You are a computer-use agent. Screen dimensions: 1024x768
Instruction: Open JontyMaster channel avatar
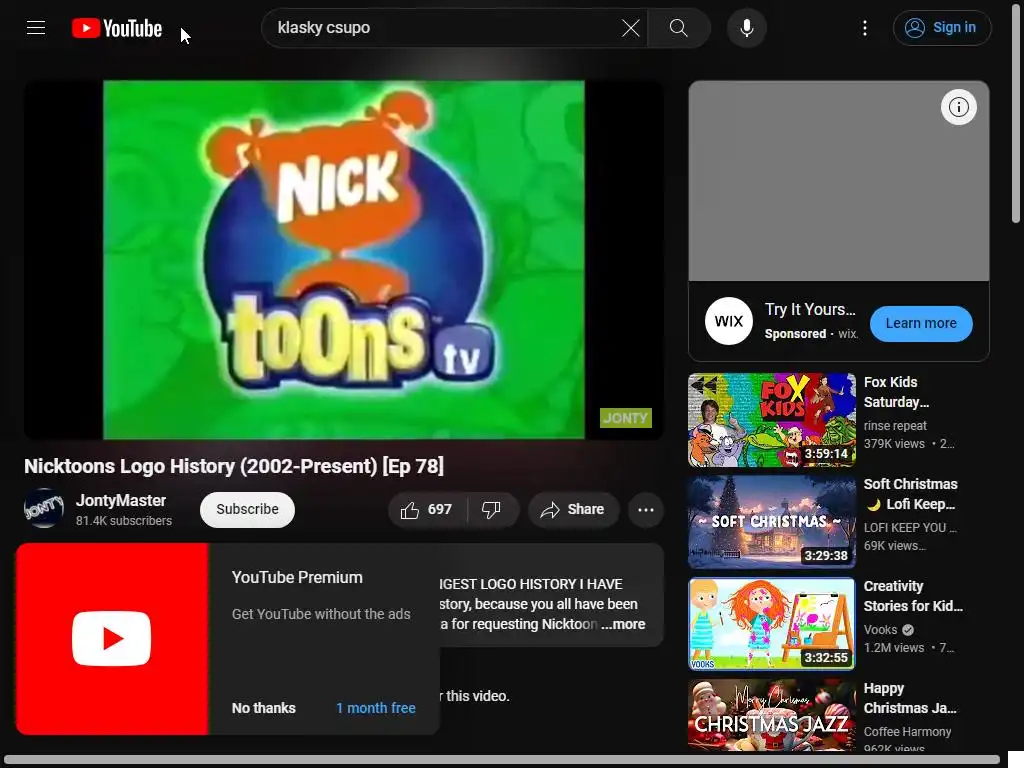[x=44, y=509]
